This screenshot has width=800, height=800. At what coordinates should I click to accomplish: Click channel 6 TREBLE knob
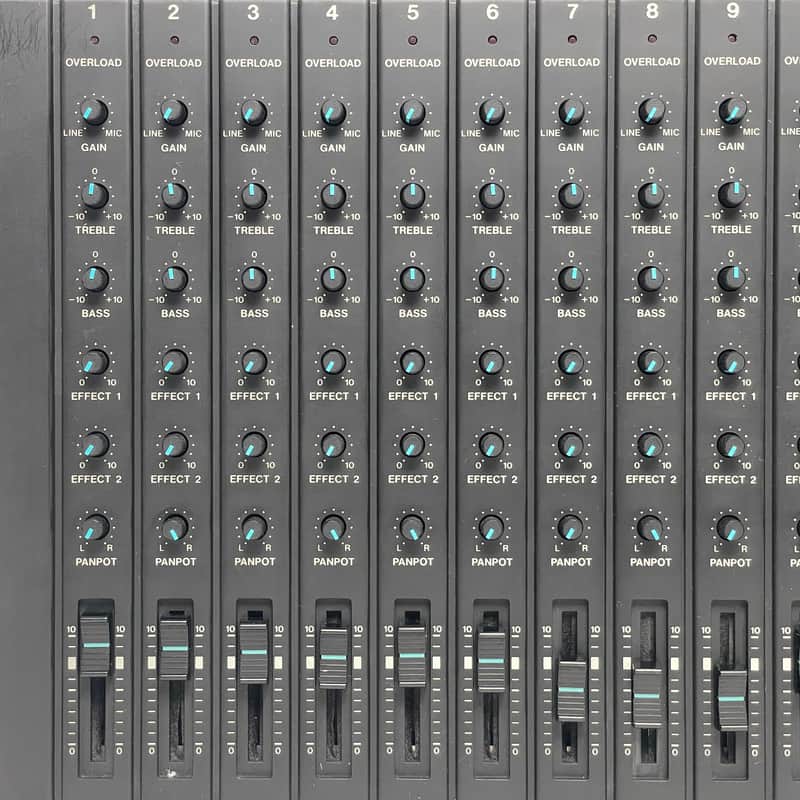[492, 195]
